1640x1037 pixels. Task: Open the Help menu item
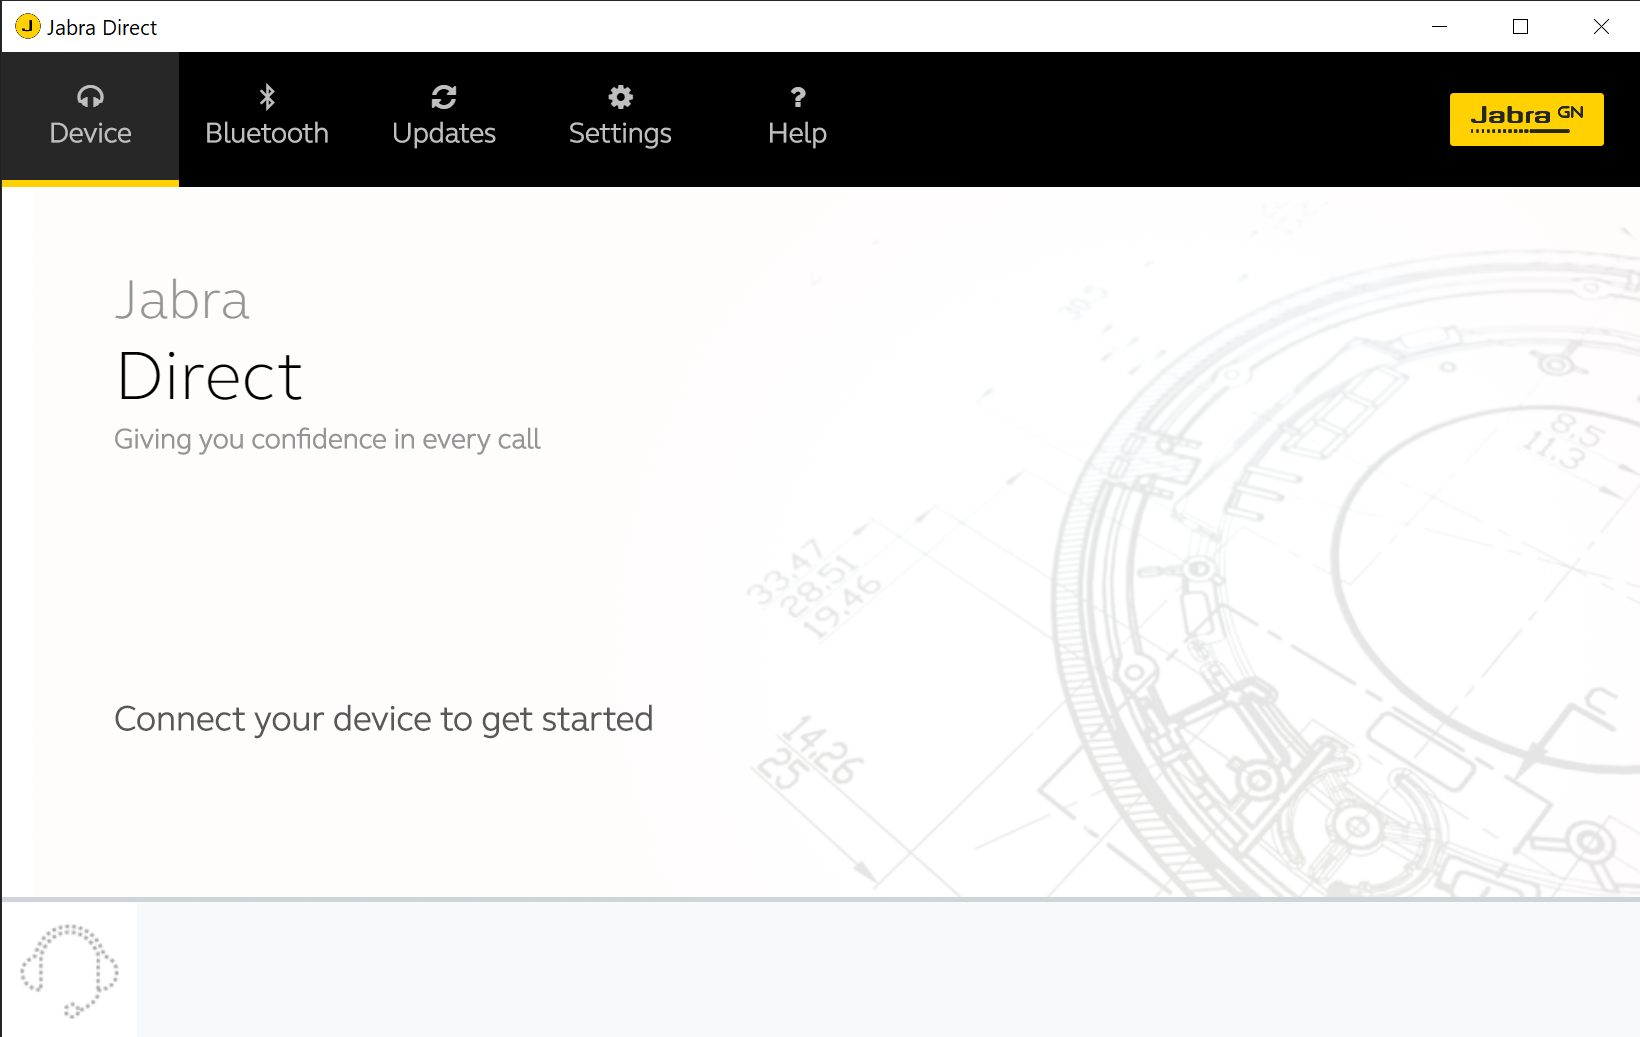point(797,132)
